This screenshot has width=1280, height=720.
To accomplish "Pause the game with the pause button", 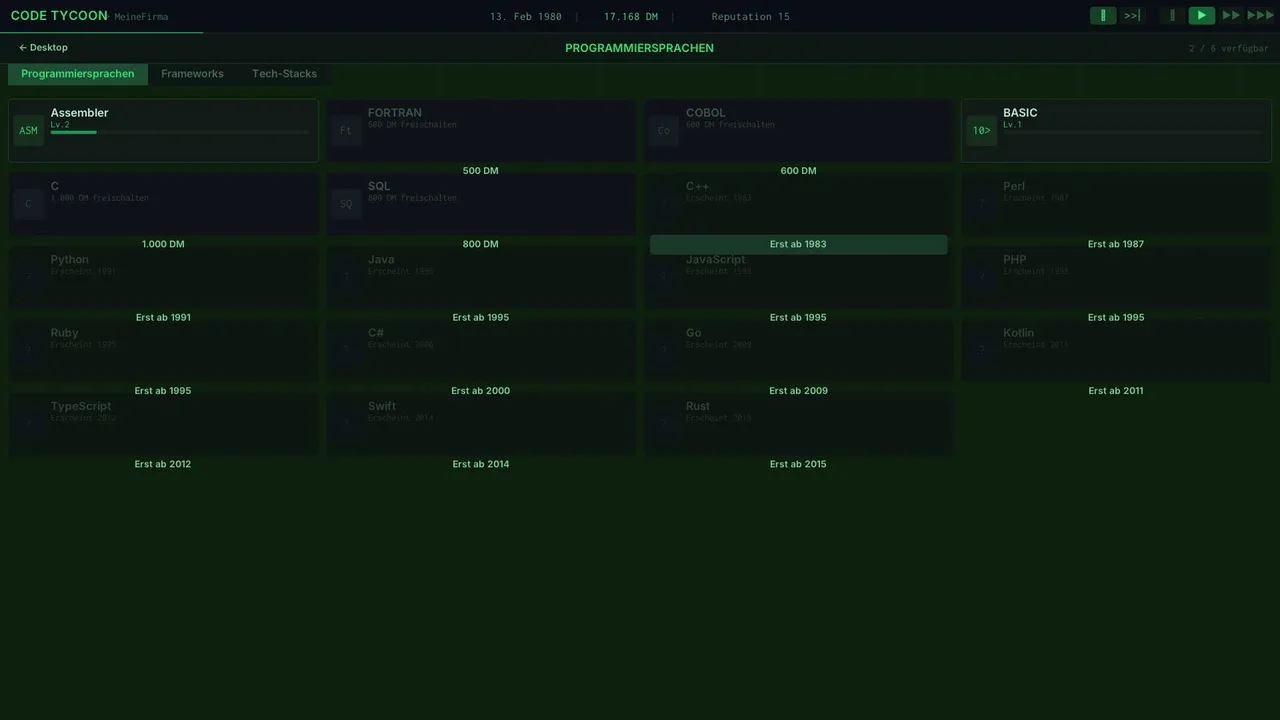I will point(1172,16).
